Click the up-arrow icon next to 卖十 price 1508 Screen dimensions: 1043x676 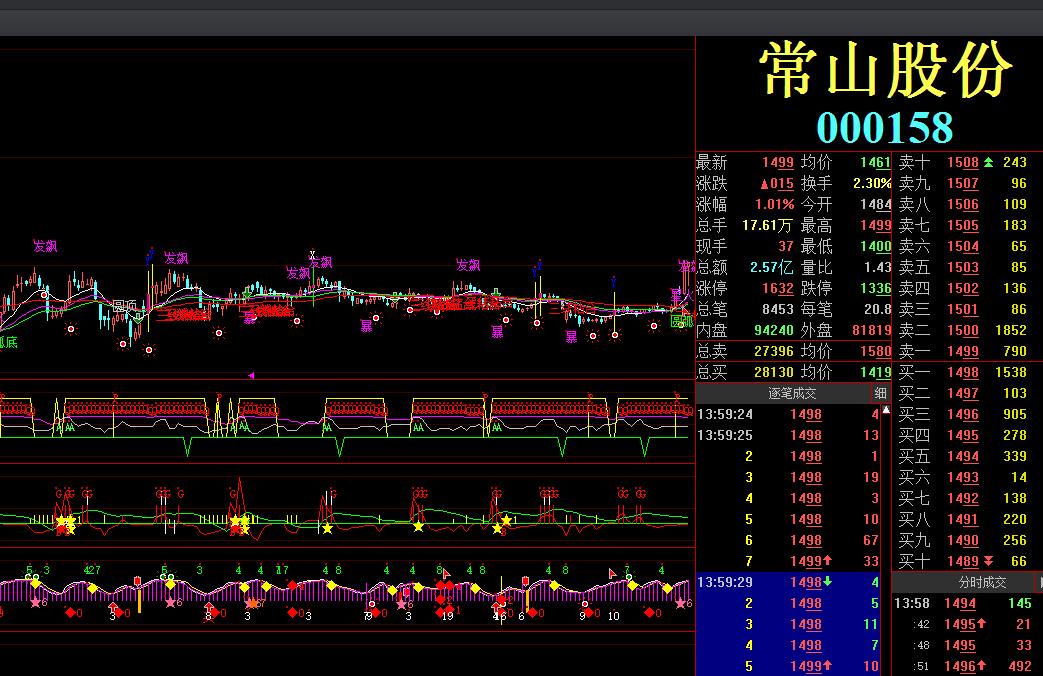(988, 162)
